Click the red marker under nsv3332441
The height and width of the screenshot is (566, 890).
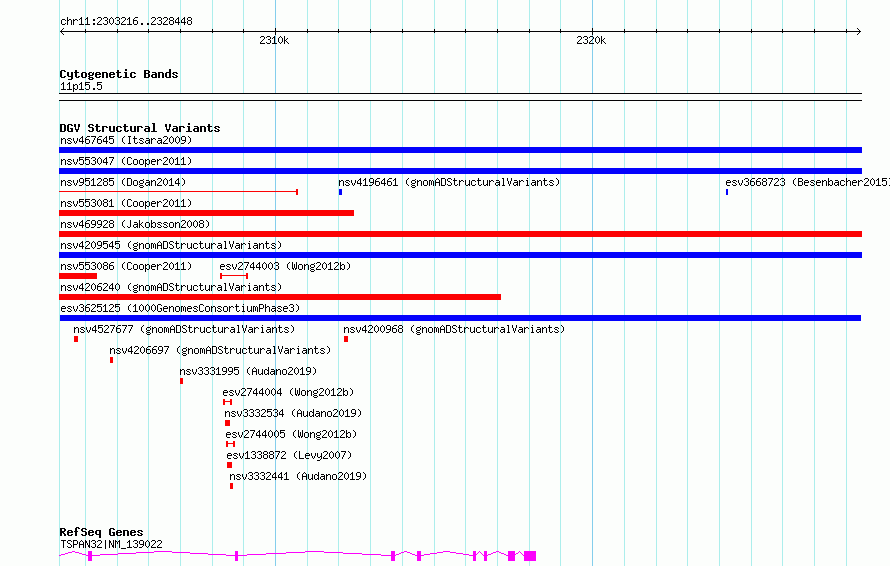coord(232,486)
